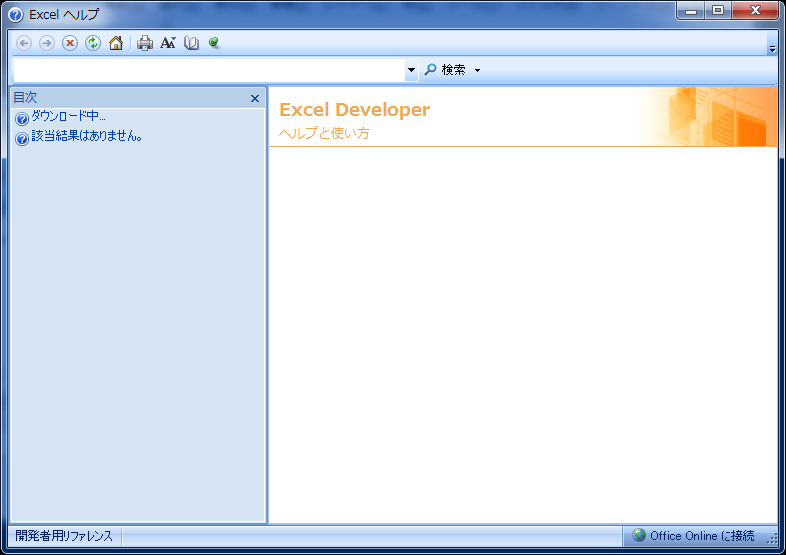Open the 検索 scope dropdown arrow
This screenshot has height=555, width=786.
click(477, 70)
